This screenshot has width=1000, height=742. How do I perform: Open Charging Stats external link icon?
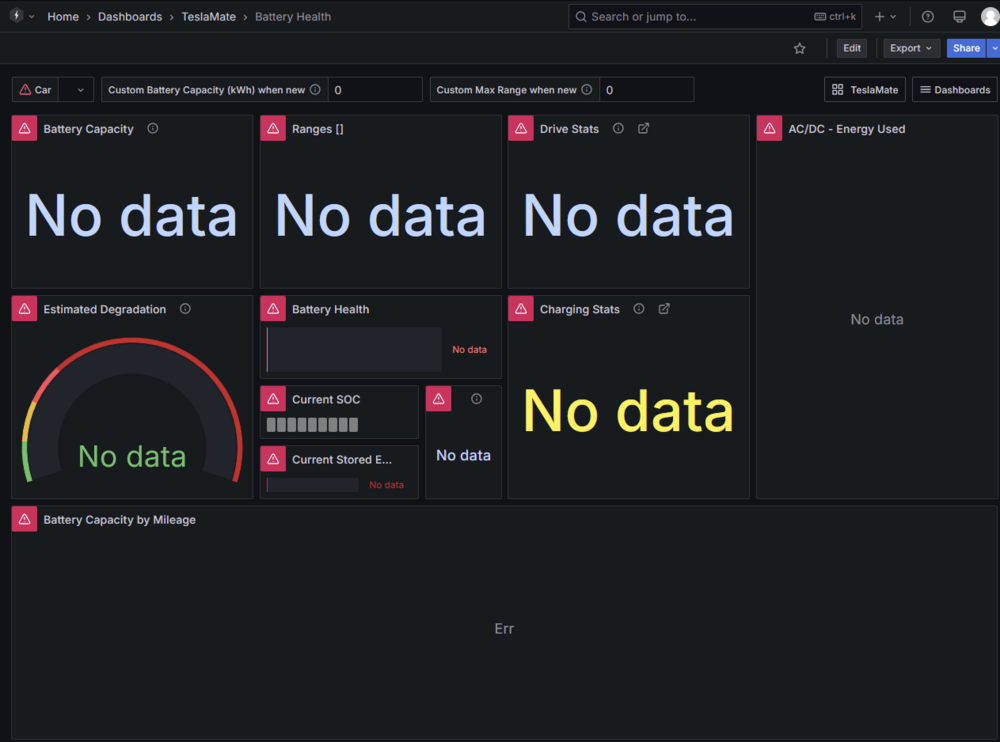pyautogui.click(x=664, y=309)
